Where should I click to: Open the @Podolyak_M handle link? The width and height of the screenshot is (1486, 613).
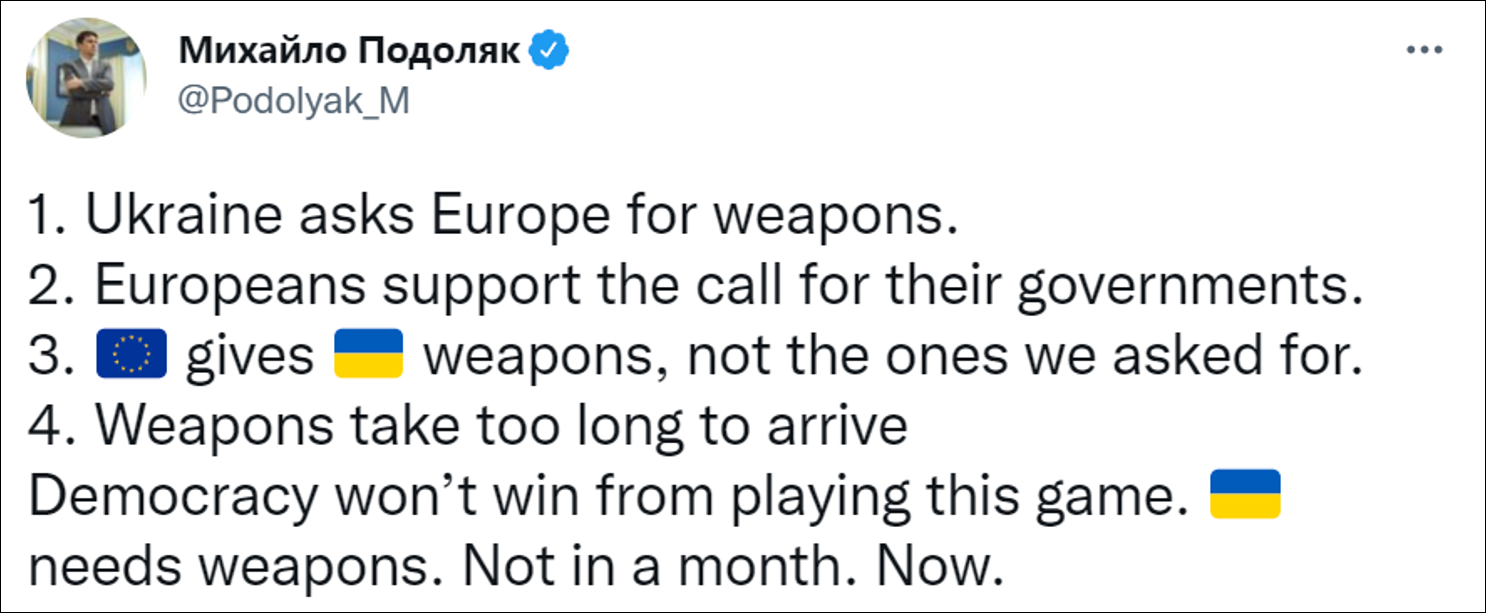(293, 100)
